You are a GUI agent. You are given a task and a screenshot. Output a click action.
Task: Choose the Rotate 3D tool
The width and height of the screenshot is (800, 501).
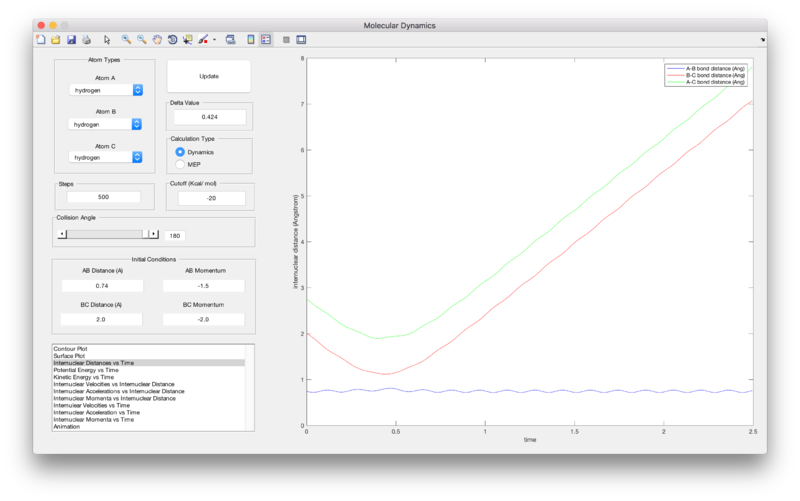coord(172,39)
